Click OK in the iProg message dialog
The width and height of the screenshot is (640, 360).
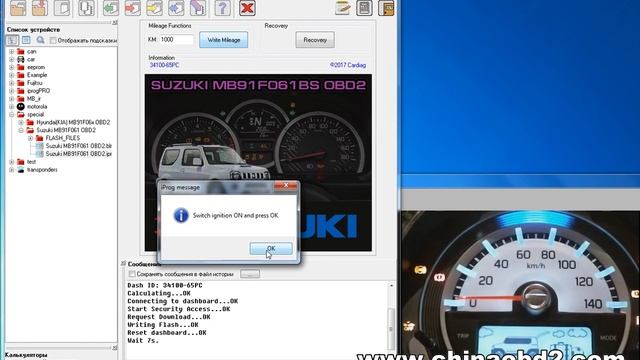(x=271, y=249)
